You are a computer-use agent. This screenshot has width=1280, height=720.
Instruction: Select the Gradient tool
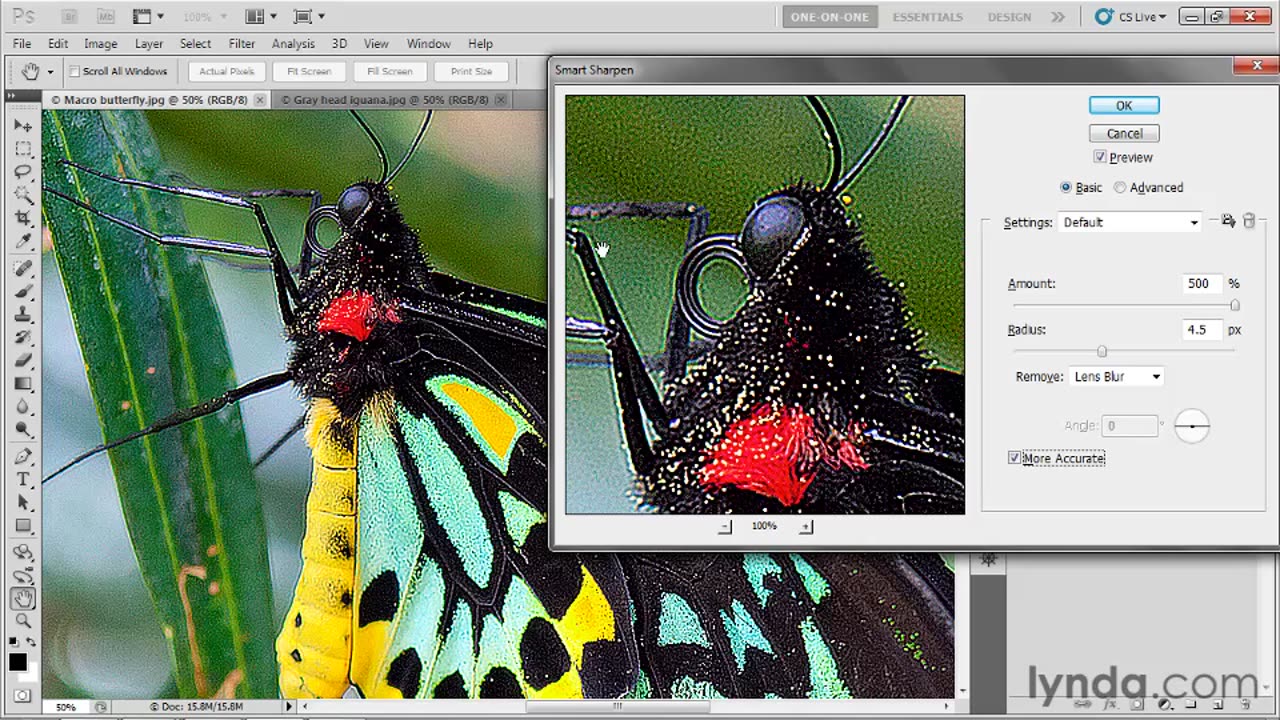click(x=23, y=384)
